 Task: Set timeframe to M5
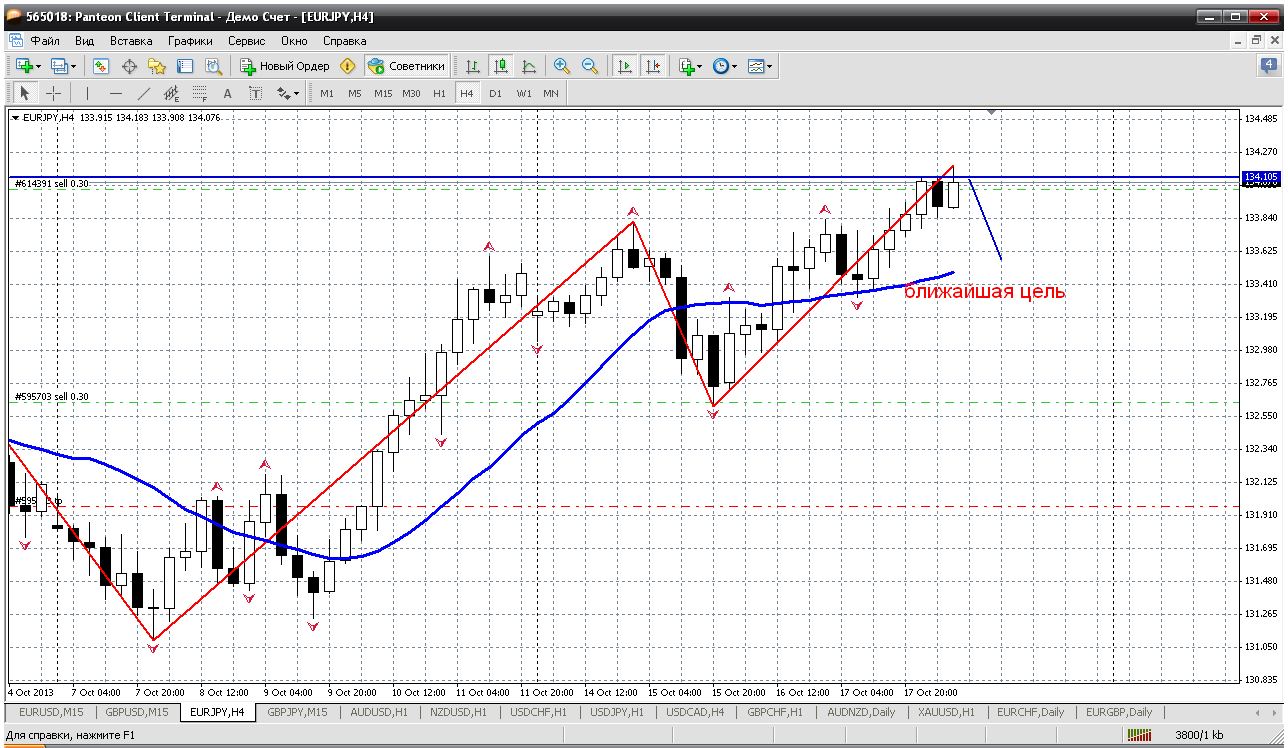pos(355,93)
